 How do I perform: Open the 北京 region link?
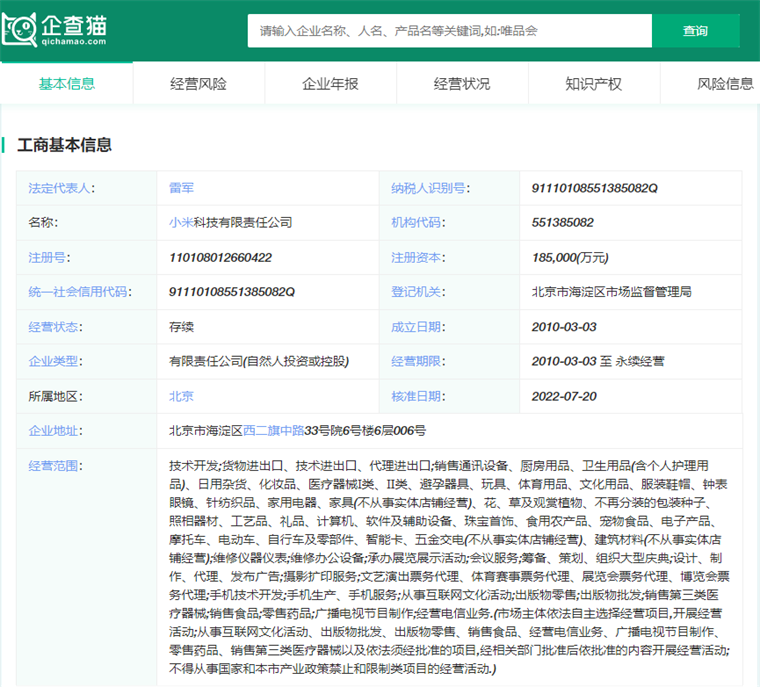coord(181,396)
